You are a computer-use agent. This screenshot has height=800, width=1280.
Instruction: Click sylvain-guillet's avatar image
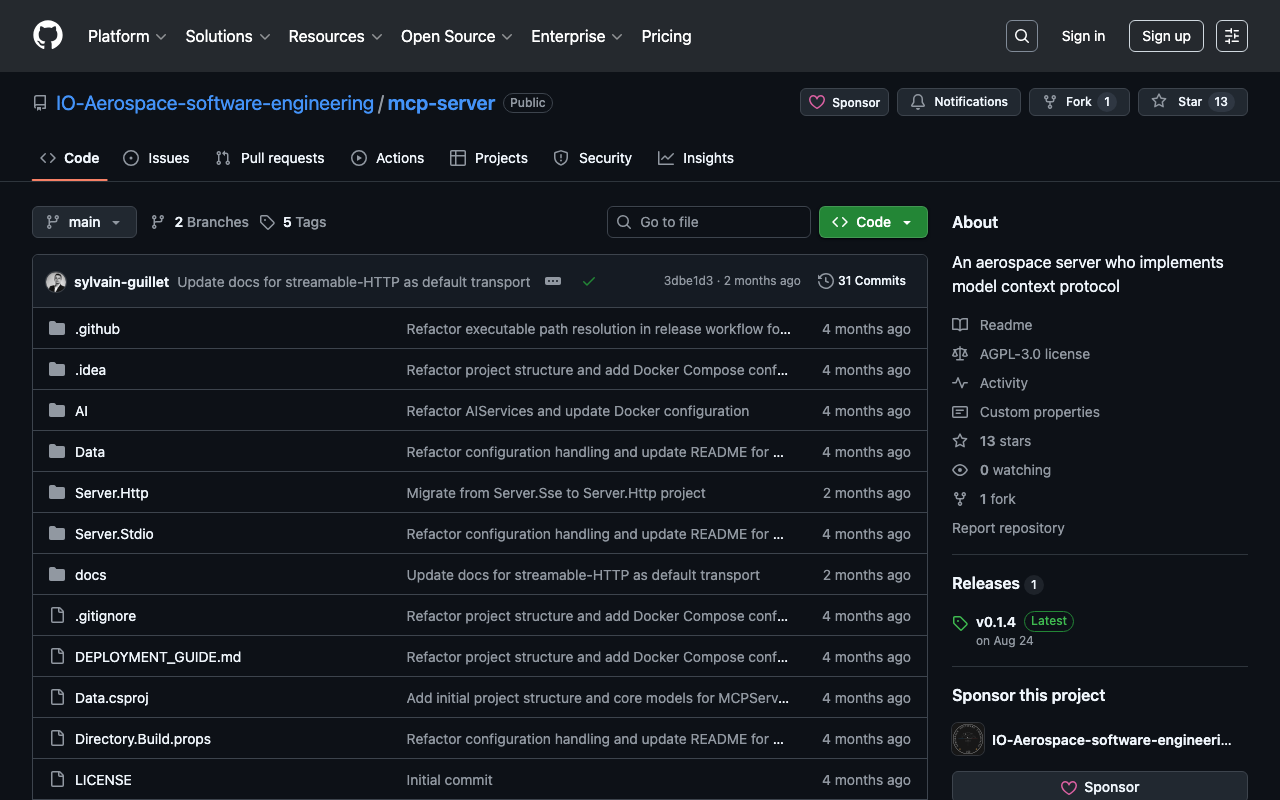coord(56,282)
